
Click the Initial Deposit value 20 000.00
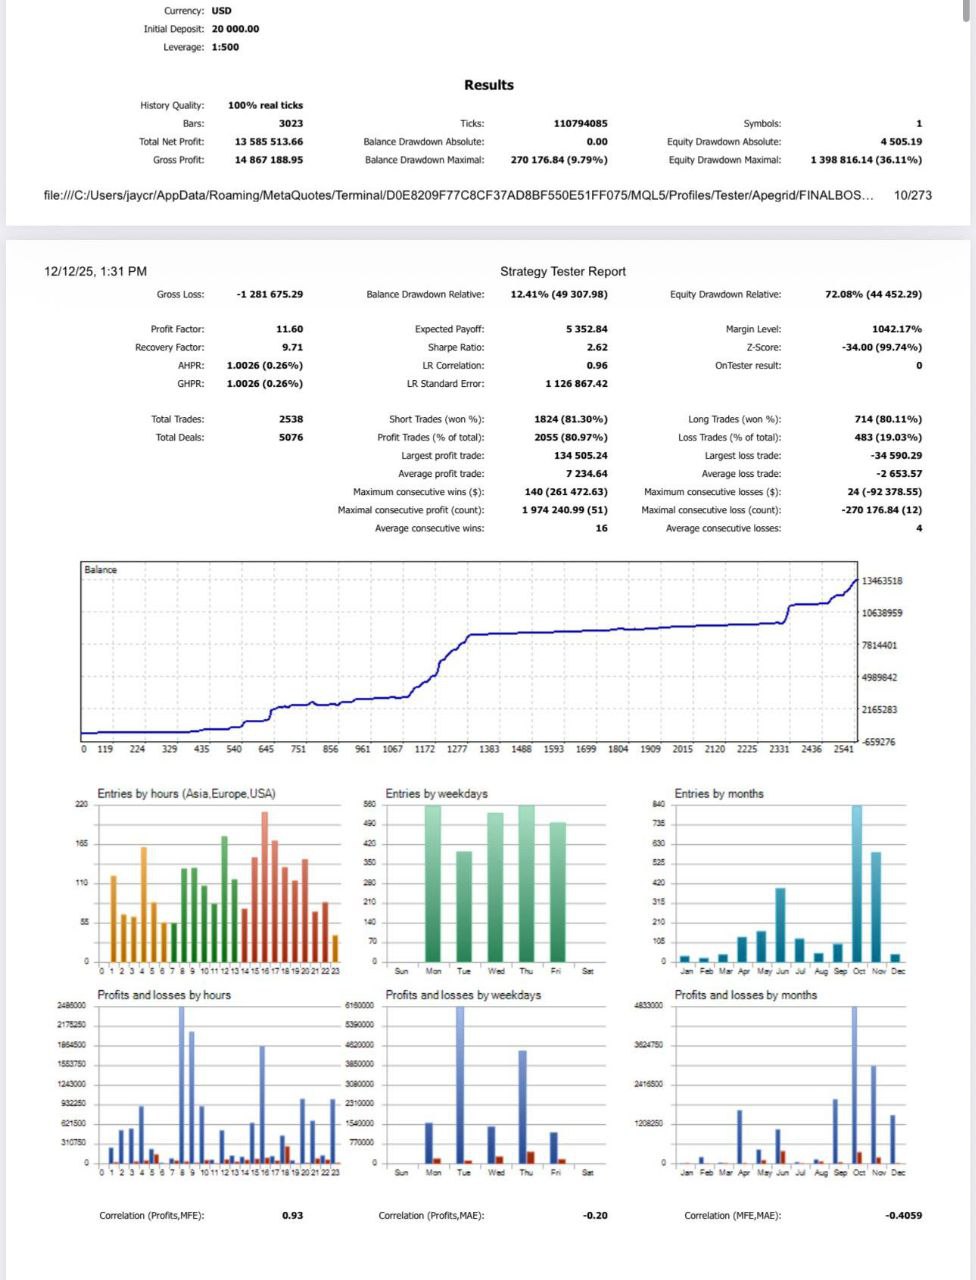235,29
